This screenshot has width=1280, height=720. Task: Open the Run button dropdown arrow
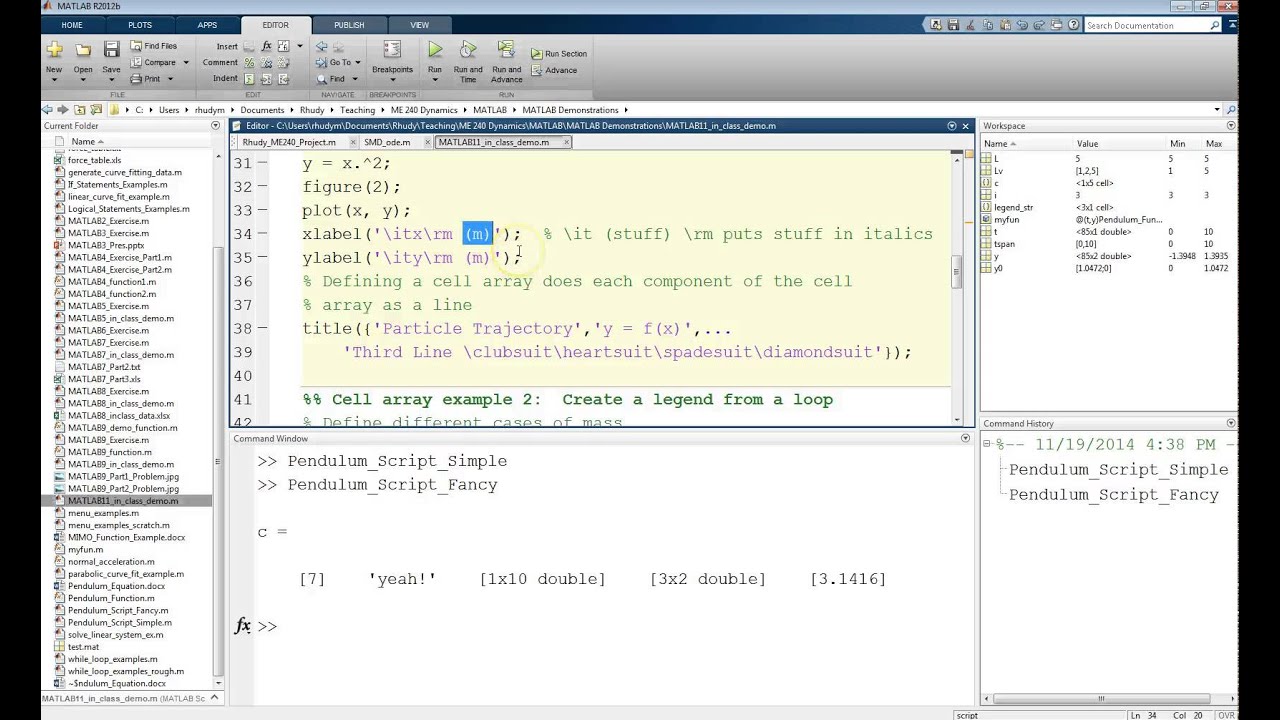click(435, 80)
